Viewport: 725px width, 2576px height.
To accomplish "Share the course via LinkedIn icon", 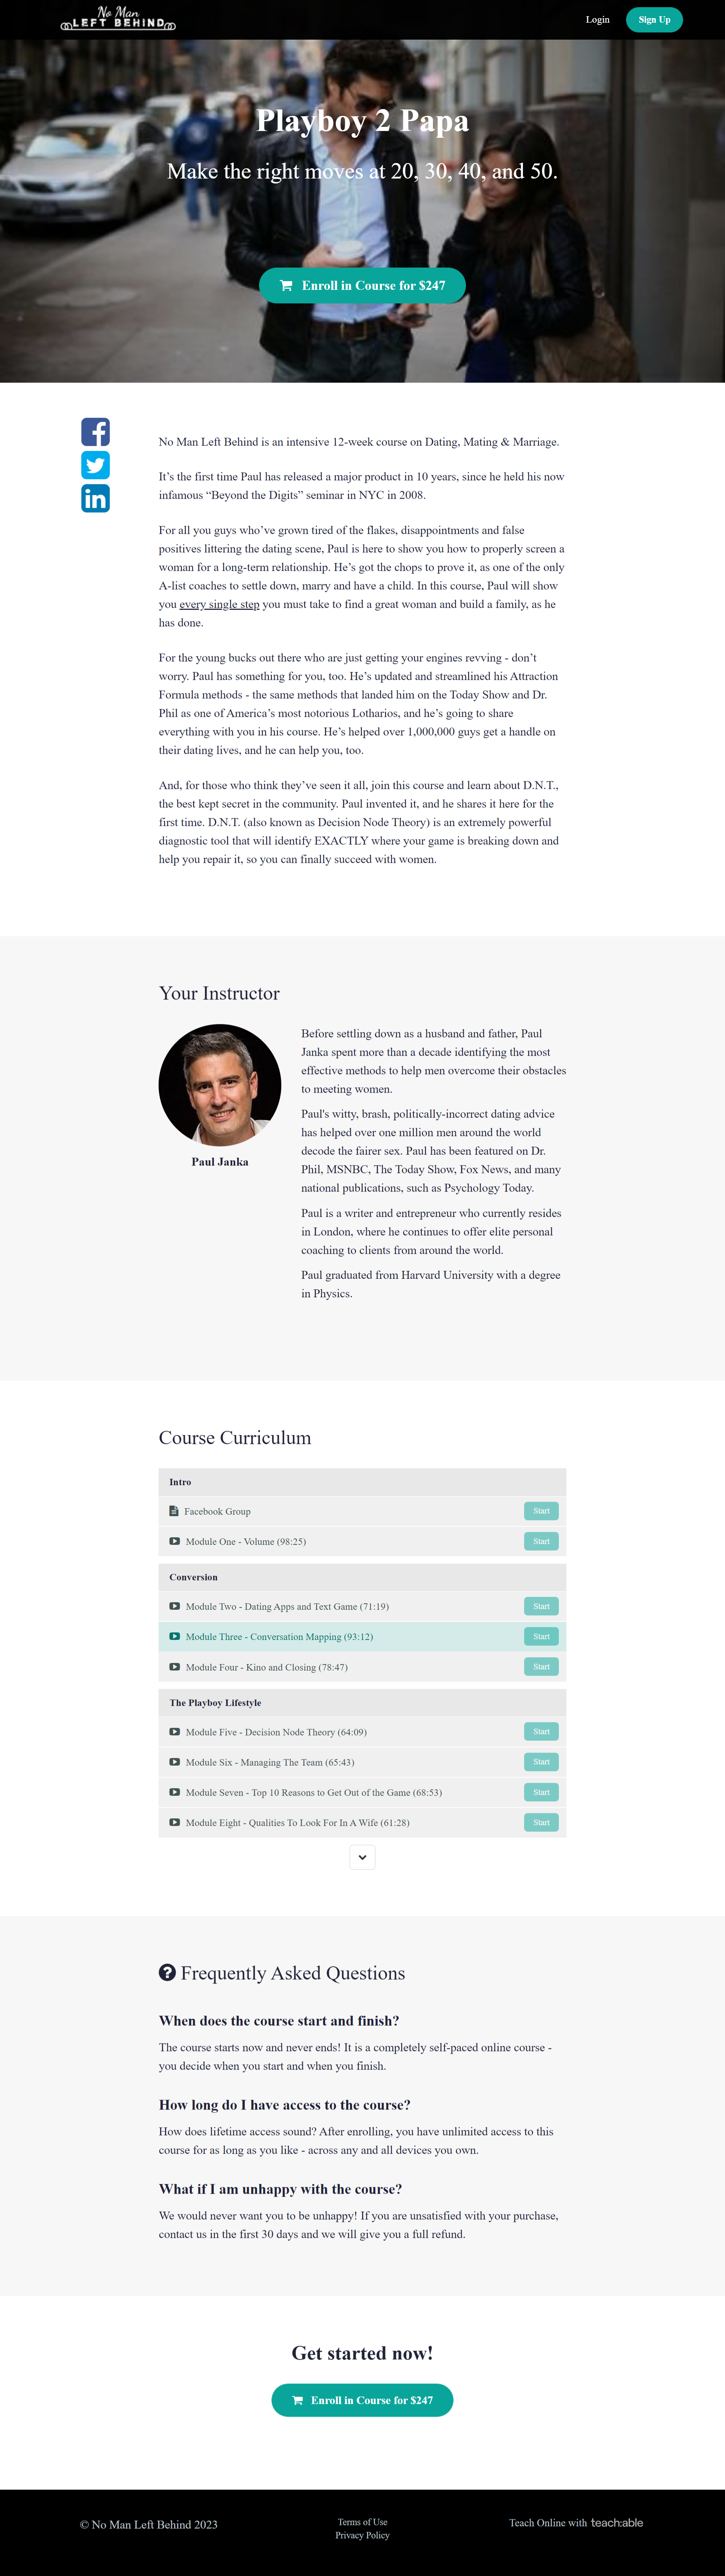I will pos(95,498).
